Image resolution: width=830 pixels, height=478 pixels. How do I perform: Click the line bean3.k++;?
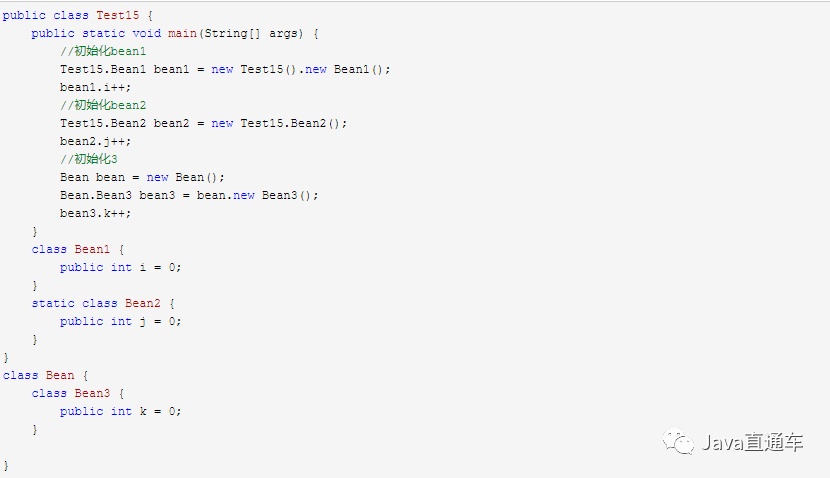click(x=95, y=213)
